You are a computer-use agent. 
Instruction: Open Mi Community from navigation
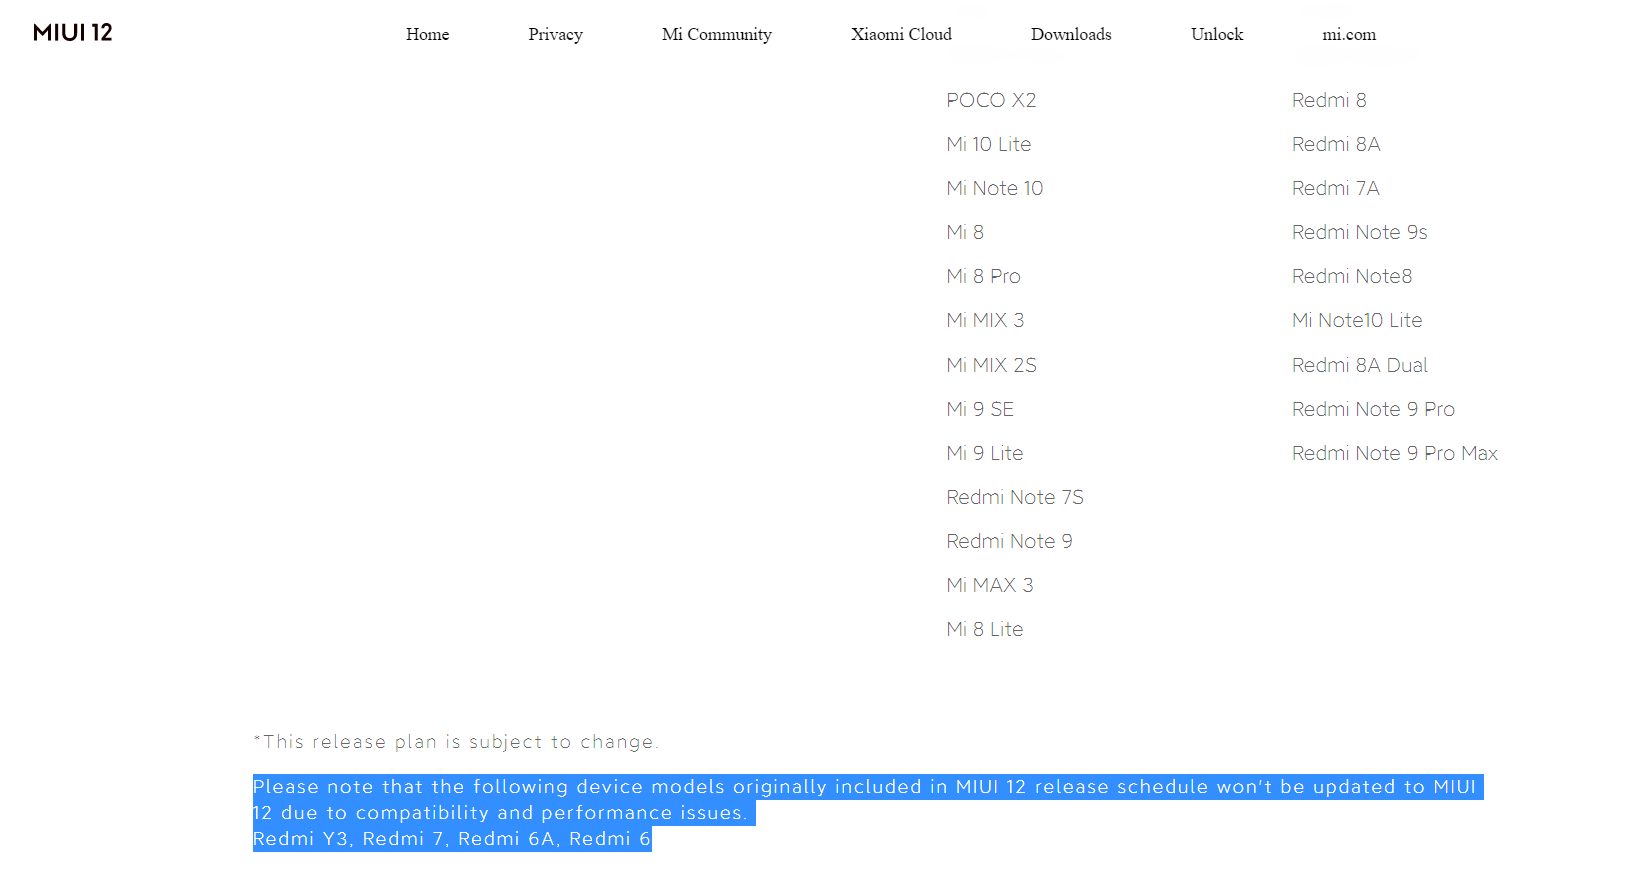pyautogui.click(x=716, y=34)
